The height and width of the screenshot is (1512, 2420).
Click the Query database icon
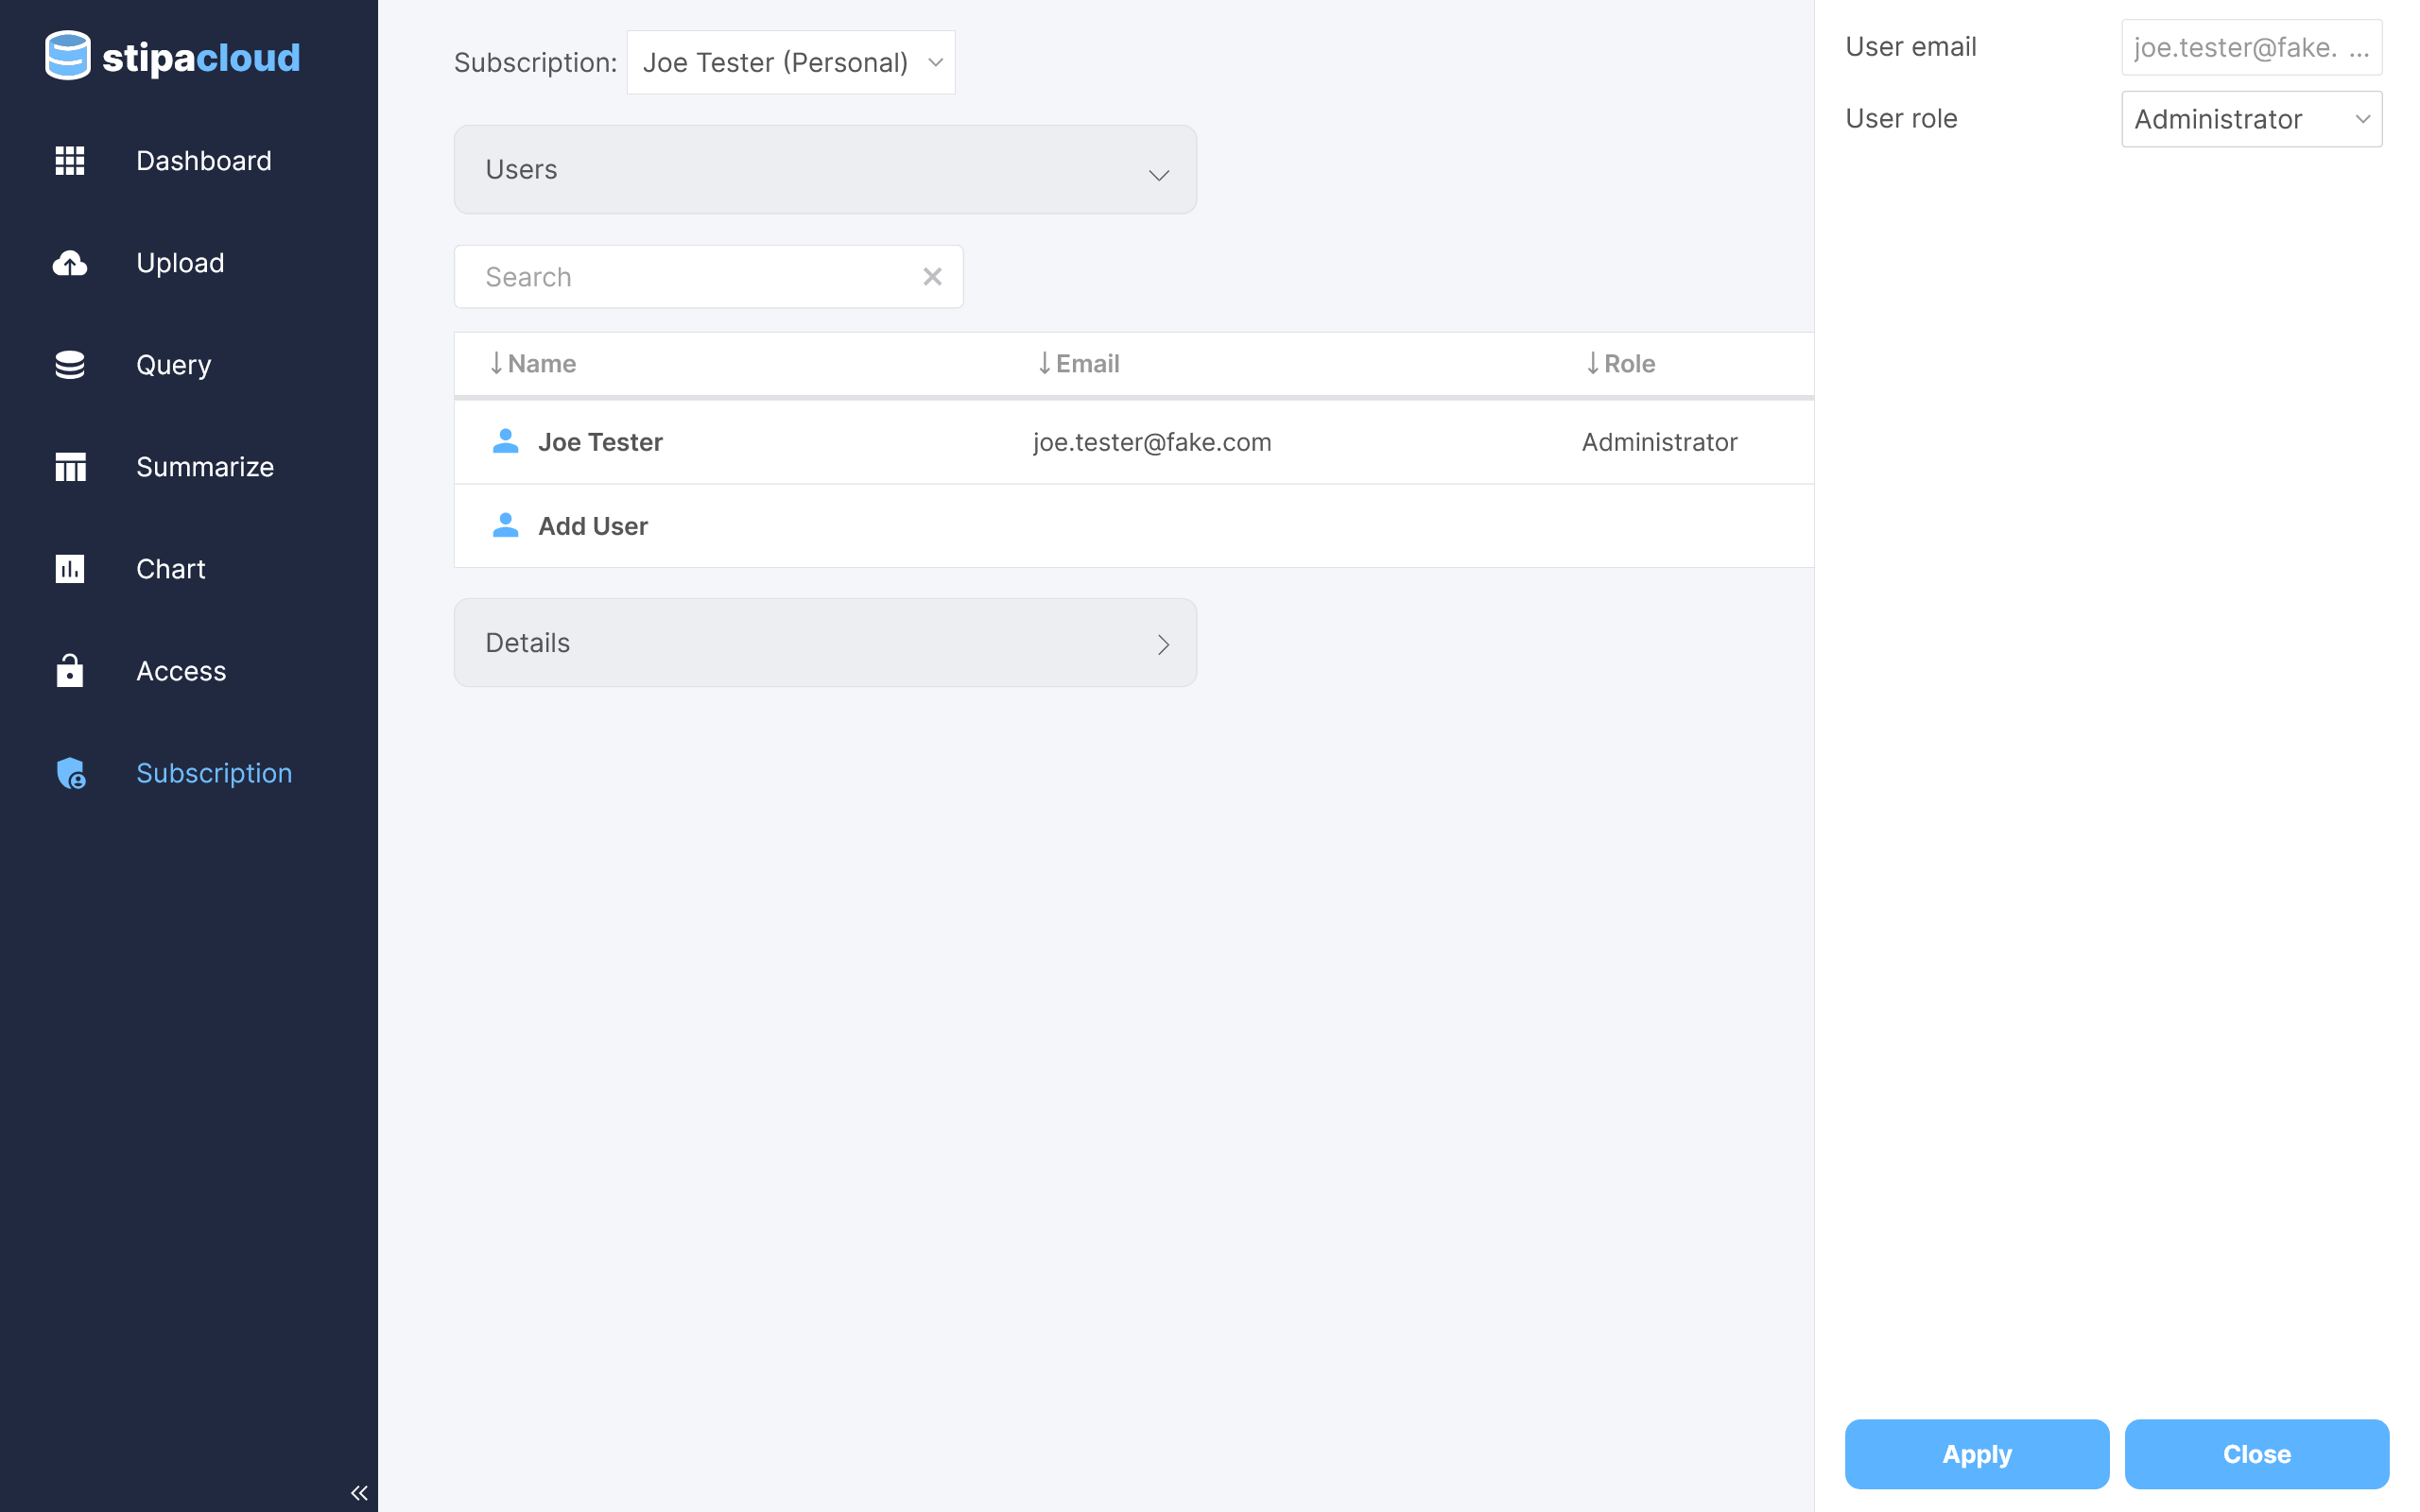point(70,365)
